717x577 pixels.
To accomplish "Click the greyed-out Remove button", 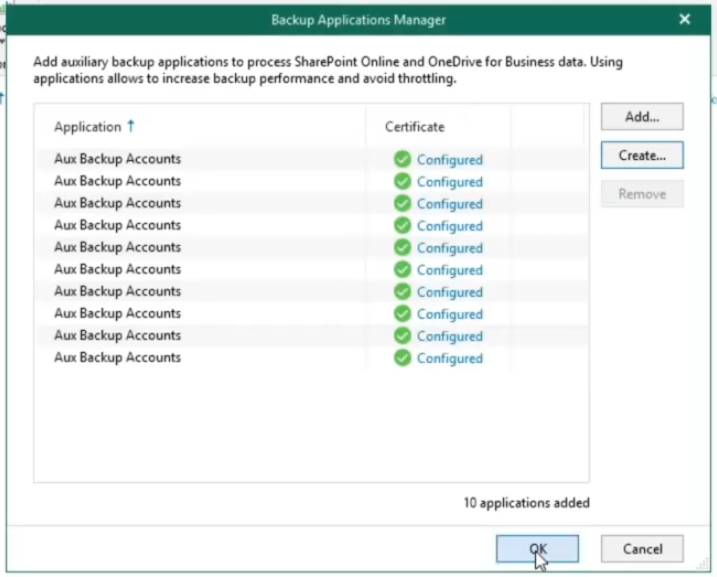I will [x=642, y=194].
